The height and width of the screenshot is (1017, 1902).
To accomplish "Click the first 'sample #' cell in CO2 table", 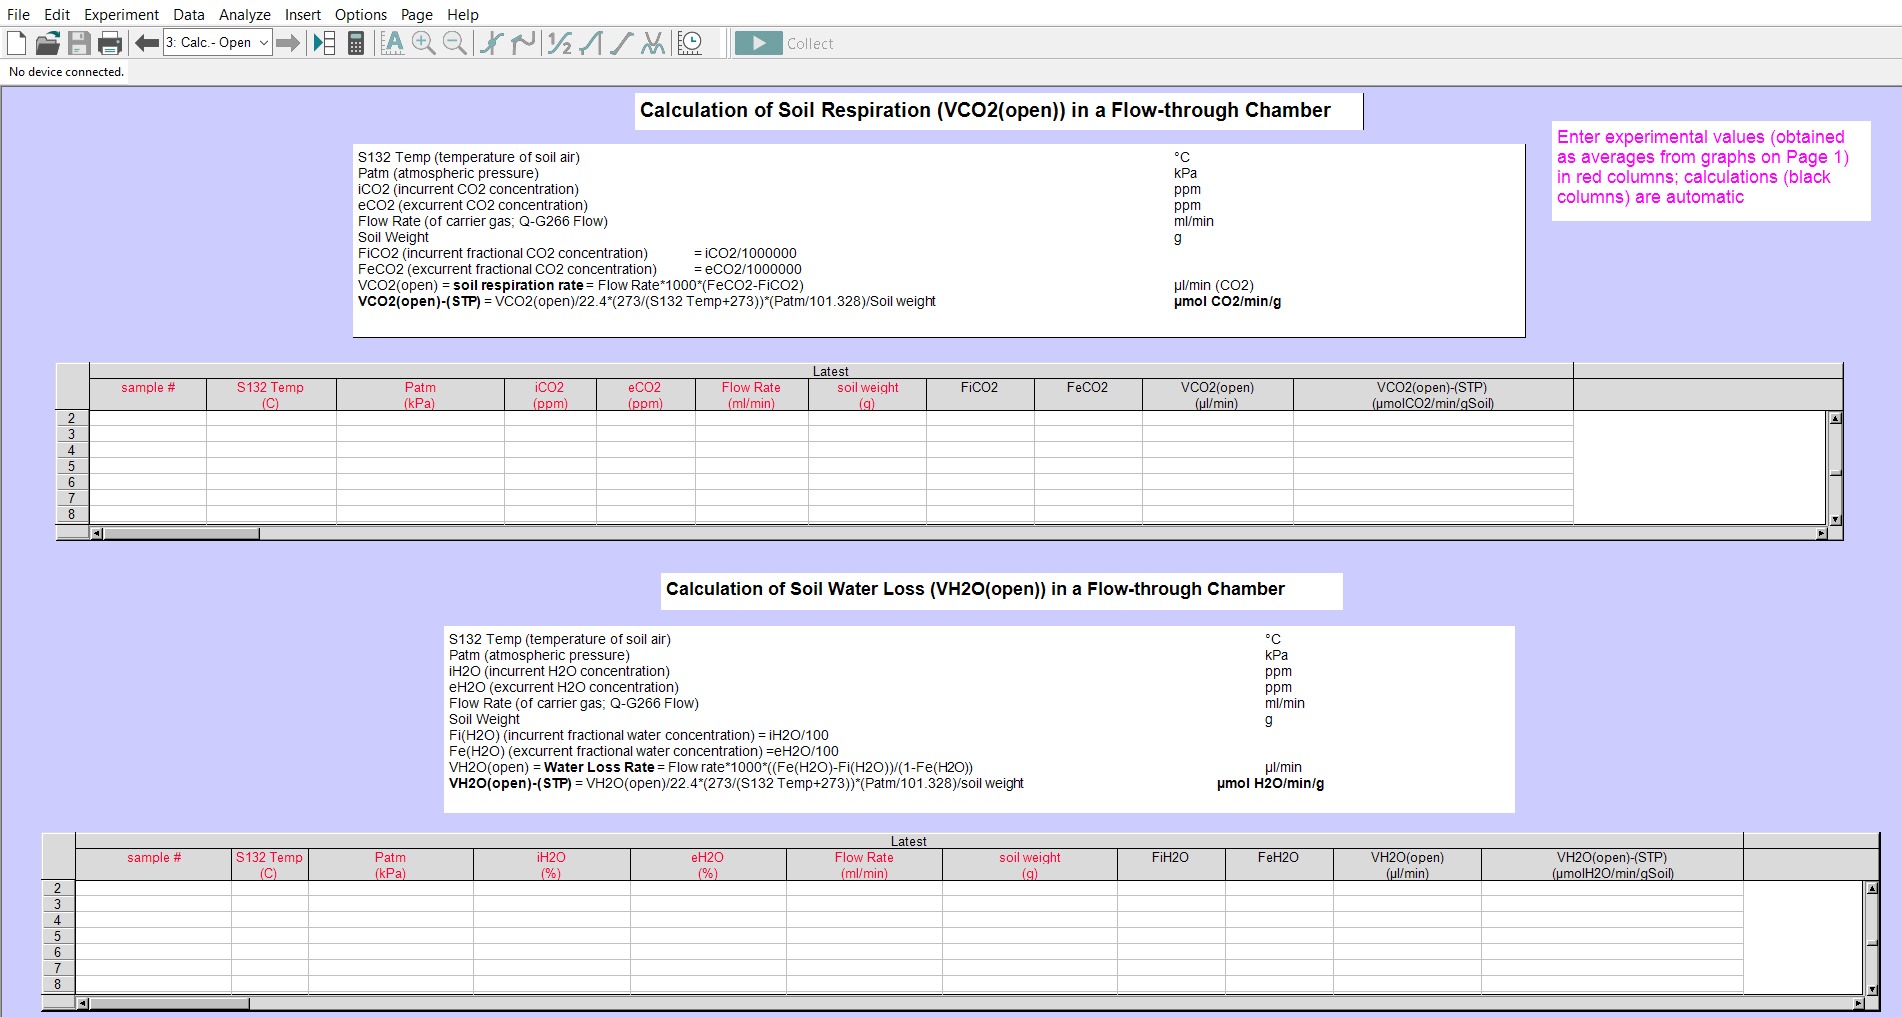I will (x=148, y=419).
